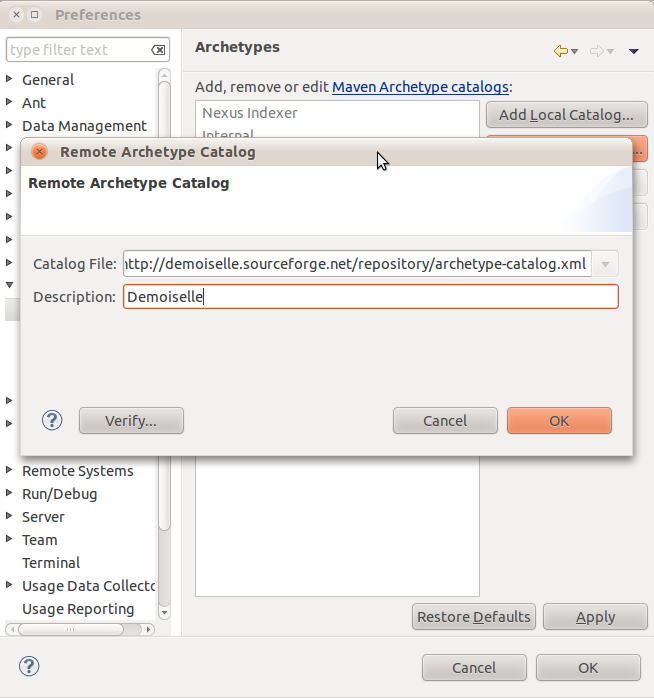The image size is (654, 698).
Task: Click the Catalog File URL field
Action: click(356, 264)
